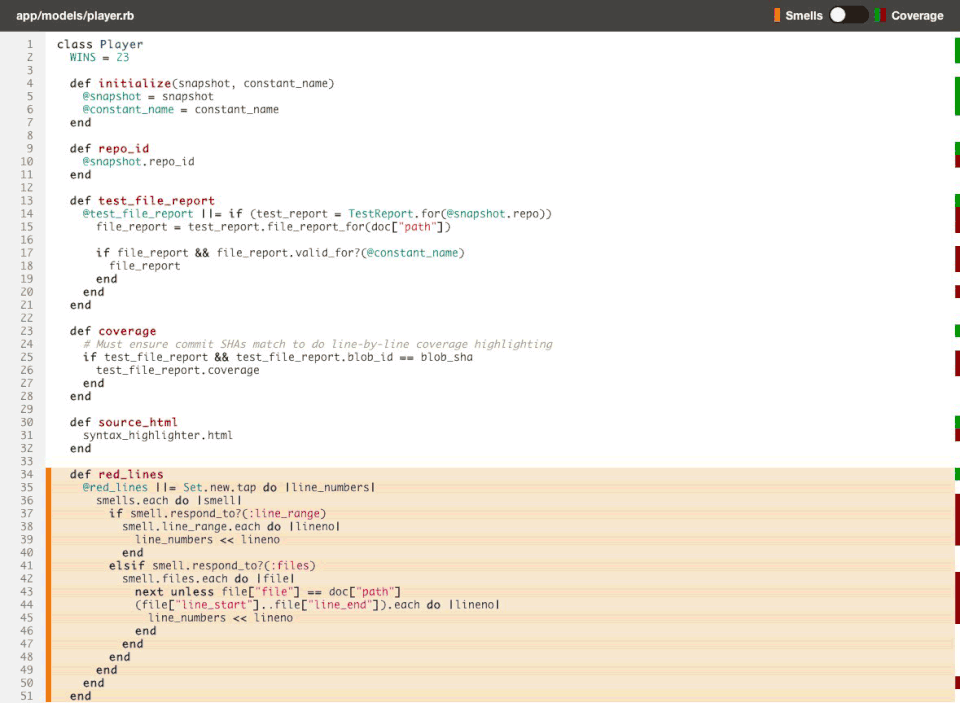Click 'syntax_highlighter.html' line
The image size is (960, 703).
coord(158,435)
